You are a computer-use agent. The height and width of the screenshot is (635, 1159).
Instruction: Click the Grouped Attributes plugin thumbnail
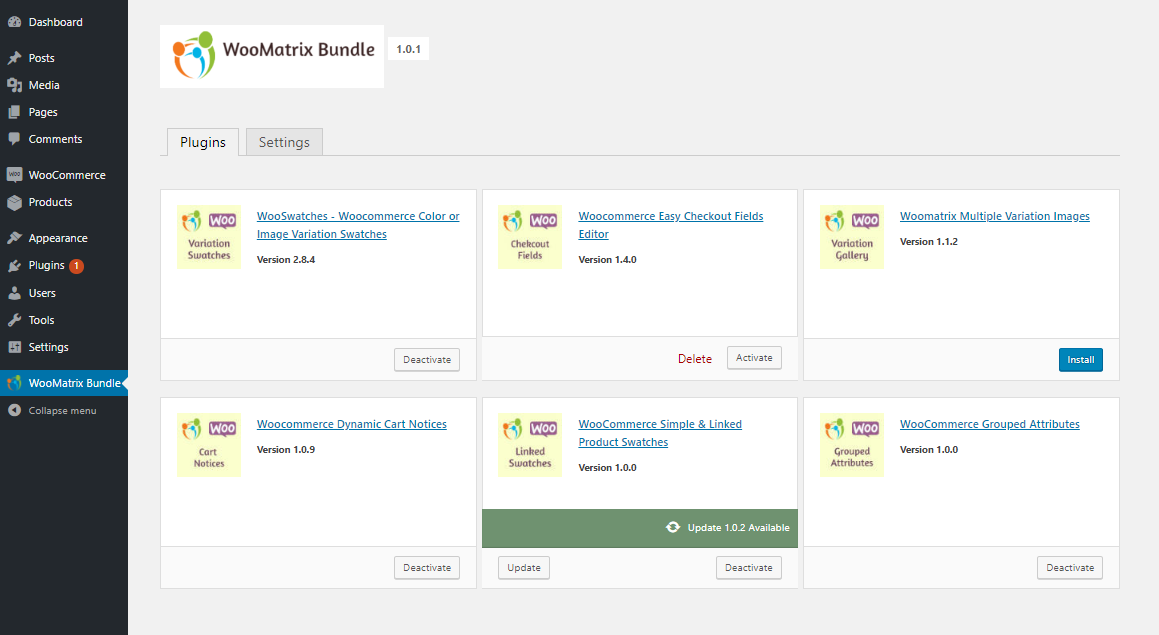coord(852,445)
